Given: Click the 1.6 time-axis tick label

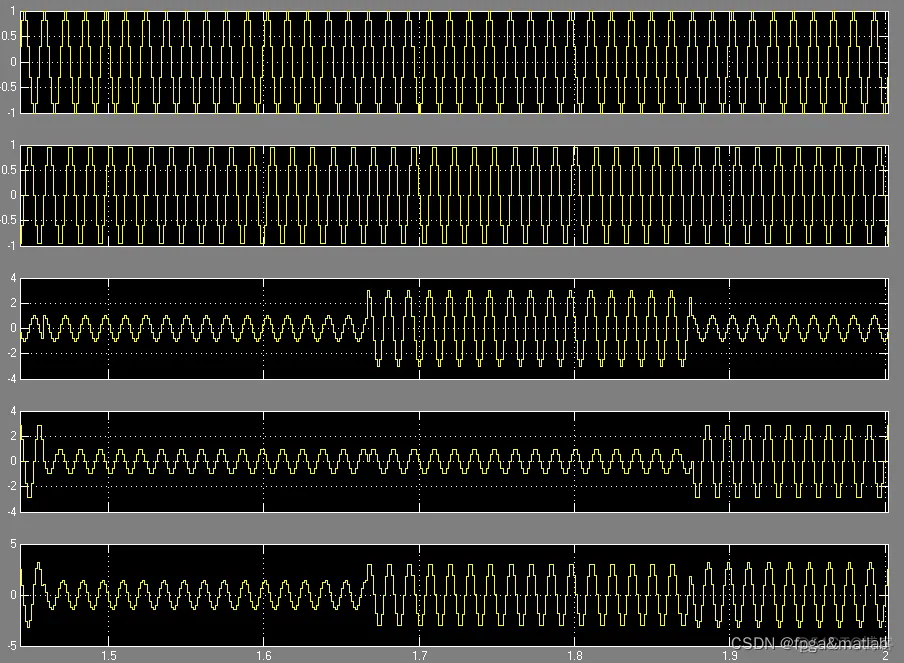Looking at the screenshot, I should pyautogui.click(x=263, y=656).
